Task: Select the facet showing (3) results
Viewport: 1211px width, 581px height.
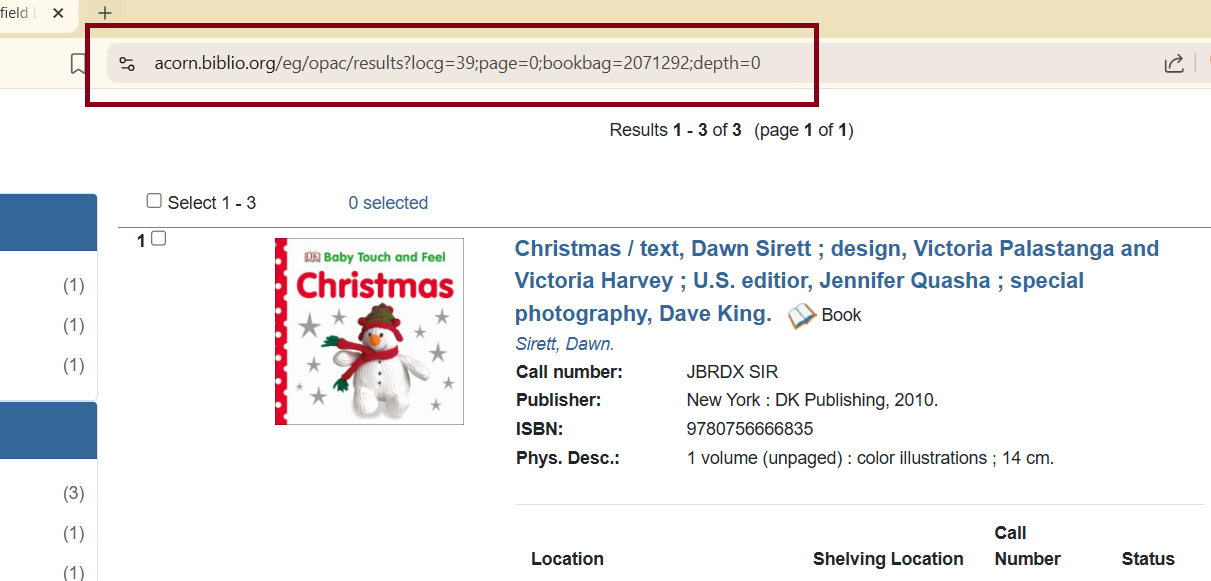Action: 73,493
